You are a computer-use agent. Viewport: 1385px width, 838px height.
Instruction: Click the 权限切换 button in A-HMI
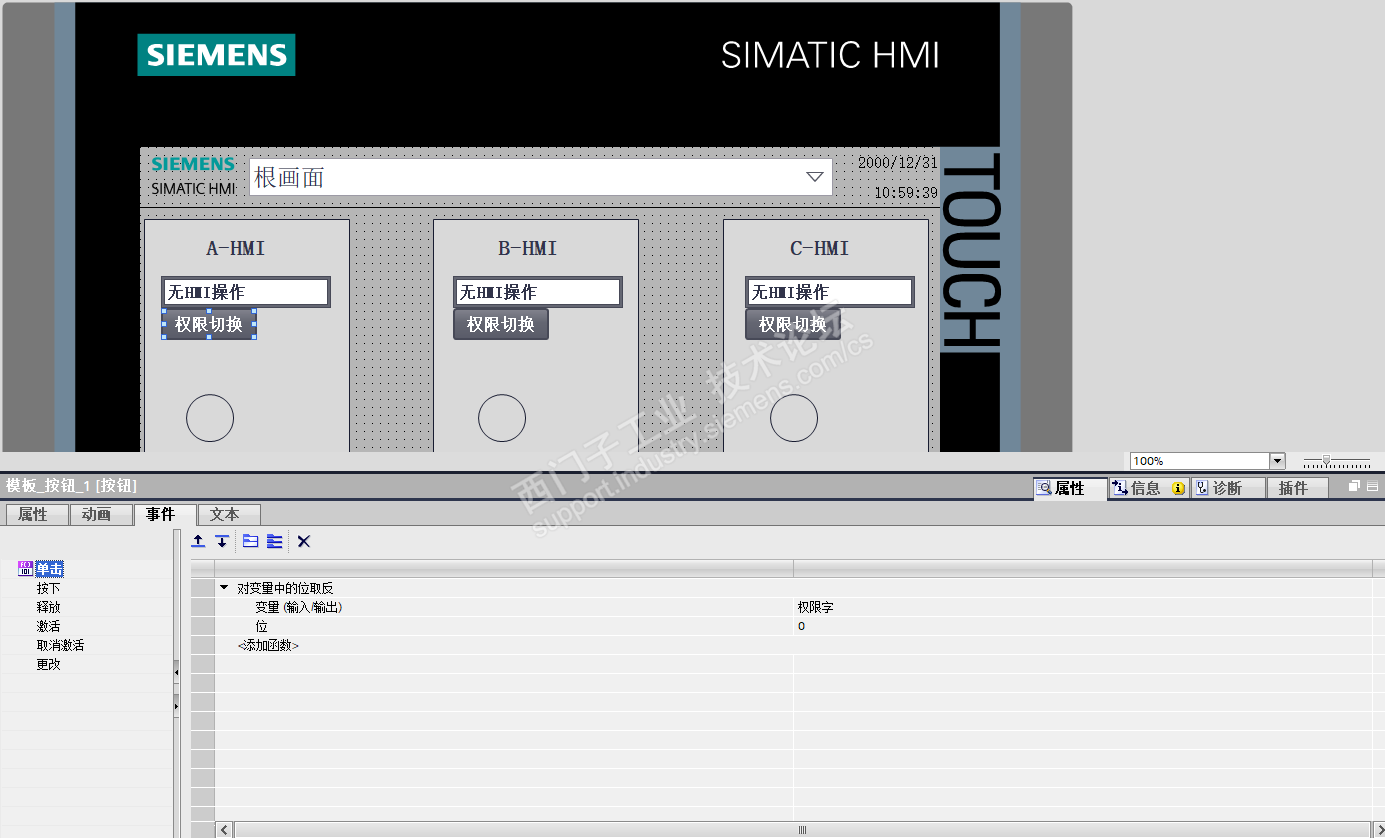click(x=209, y=324)
